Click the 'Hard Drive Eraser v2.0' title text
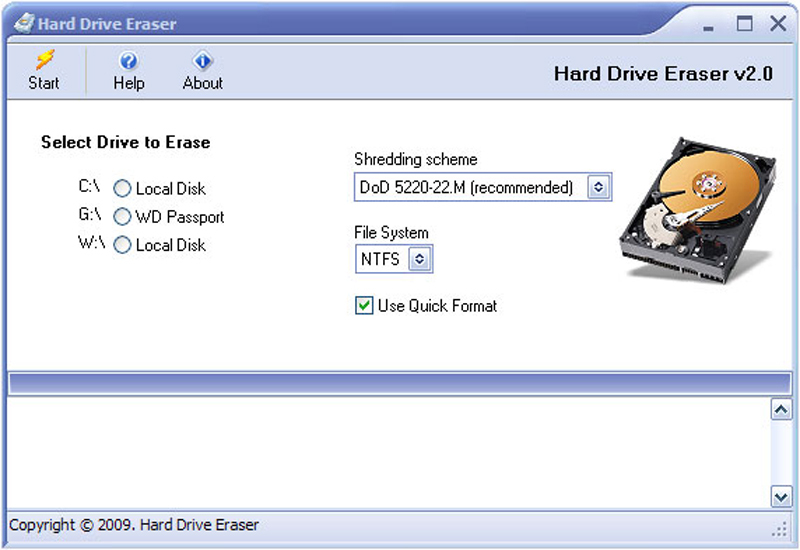800x550 pixels. (x=663, y=74)
